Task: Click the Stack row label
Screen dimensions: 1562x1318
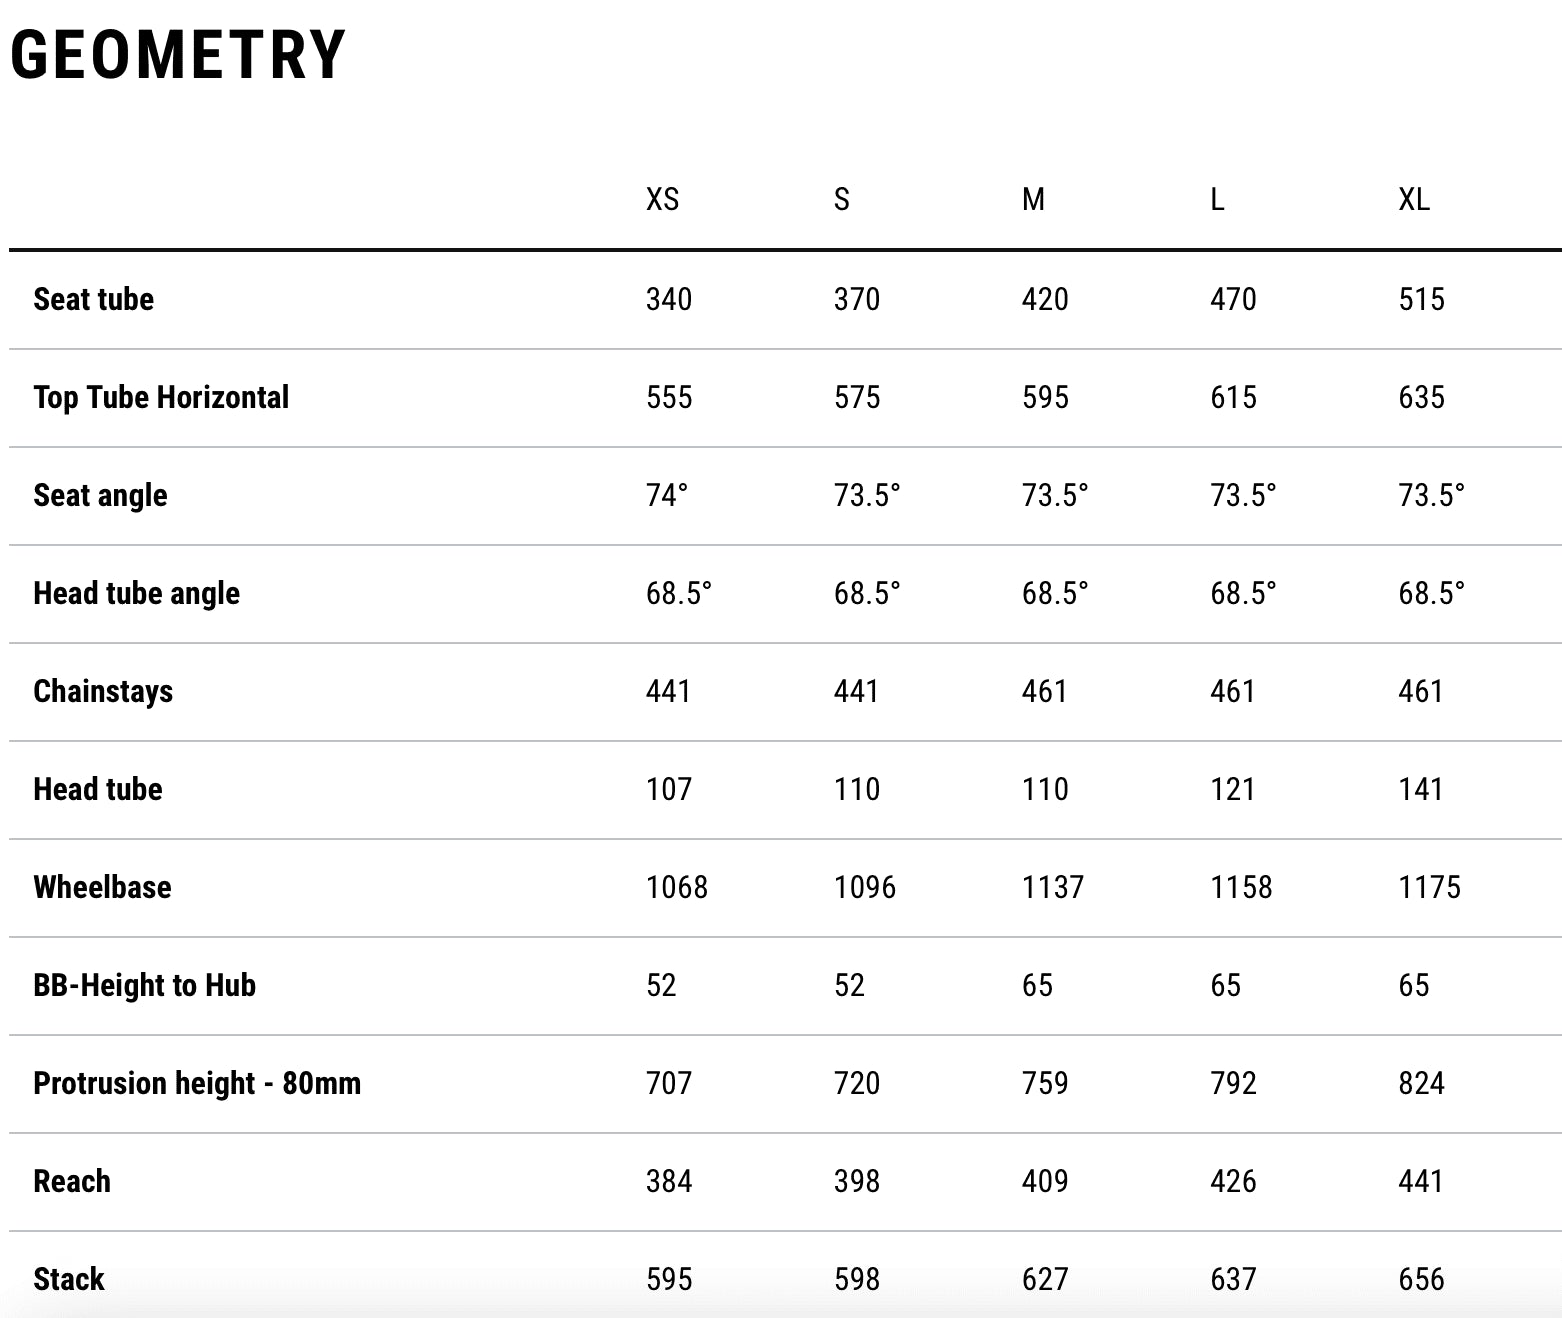Action: tap(68, 1279)
